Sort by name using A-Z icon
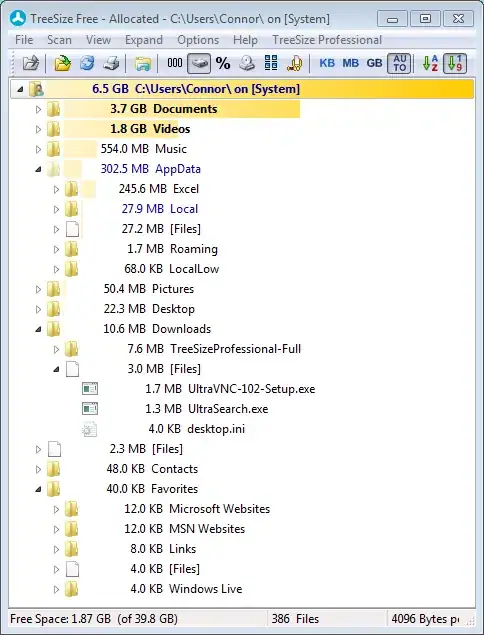The image size is (484, 635). pos(430,64)
